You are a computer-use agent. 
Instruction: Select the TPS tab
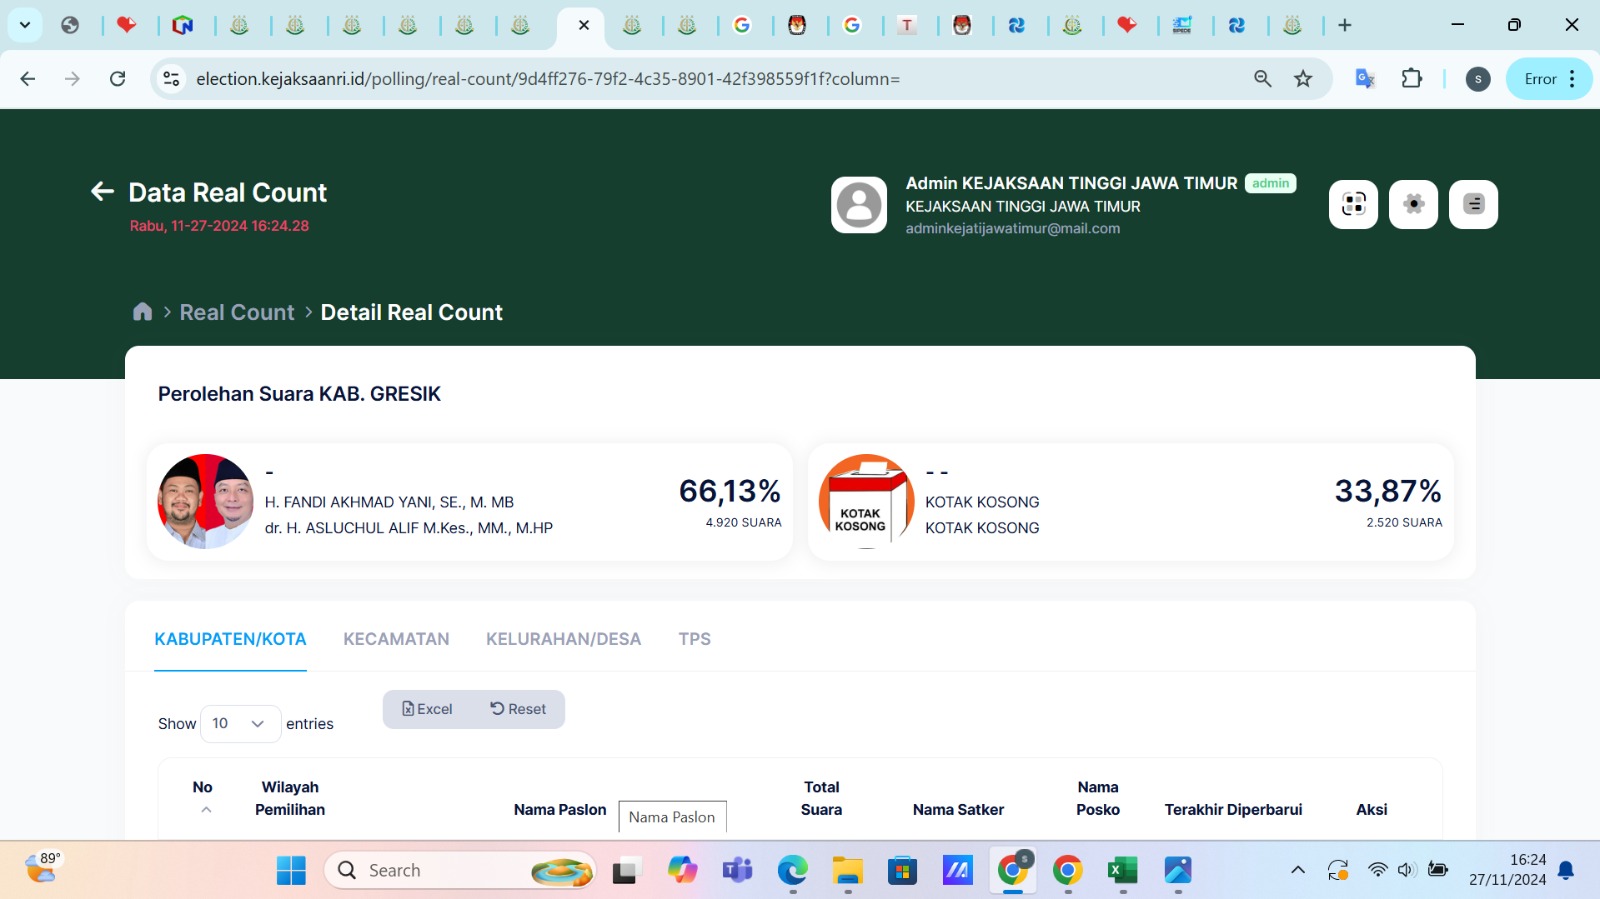click(x=694, y=639)
